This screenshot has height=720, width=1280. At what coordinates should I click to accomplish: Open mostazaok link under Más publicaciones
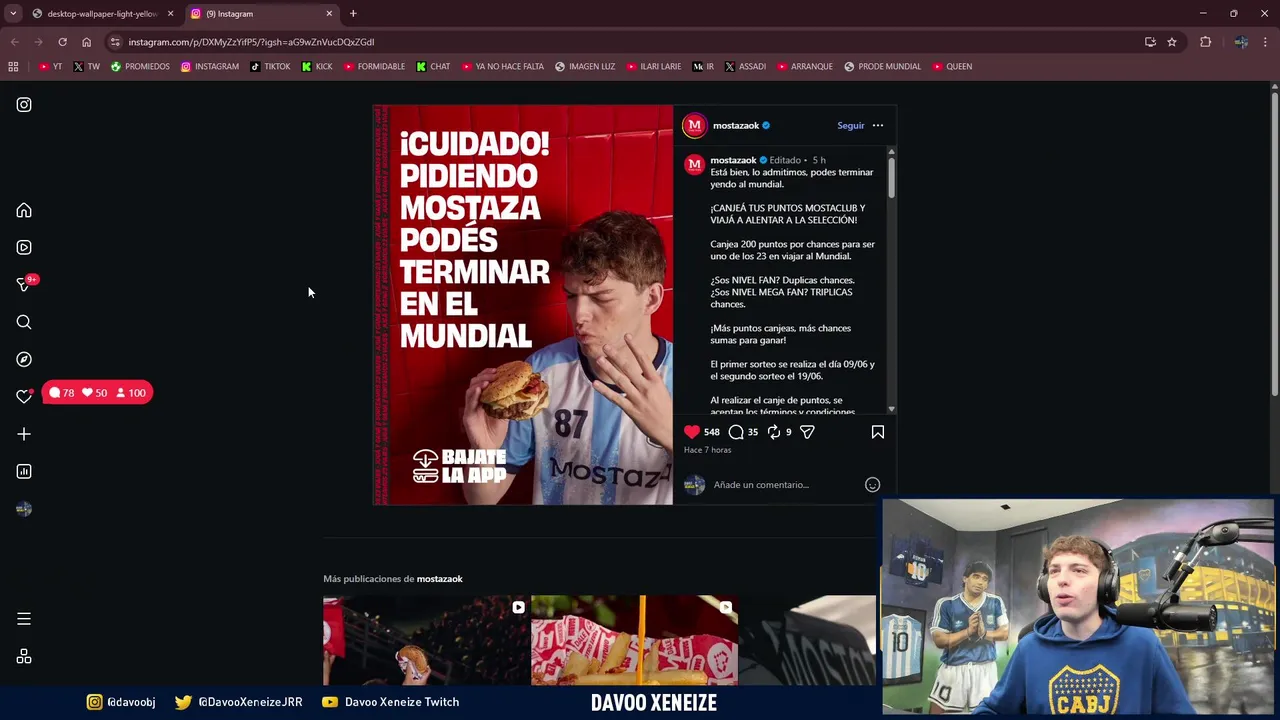click(x=439, y=579)
